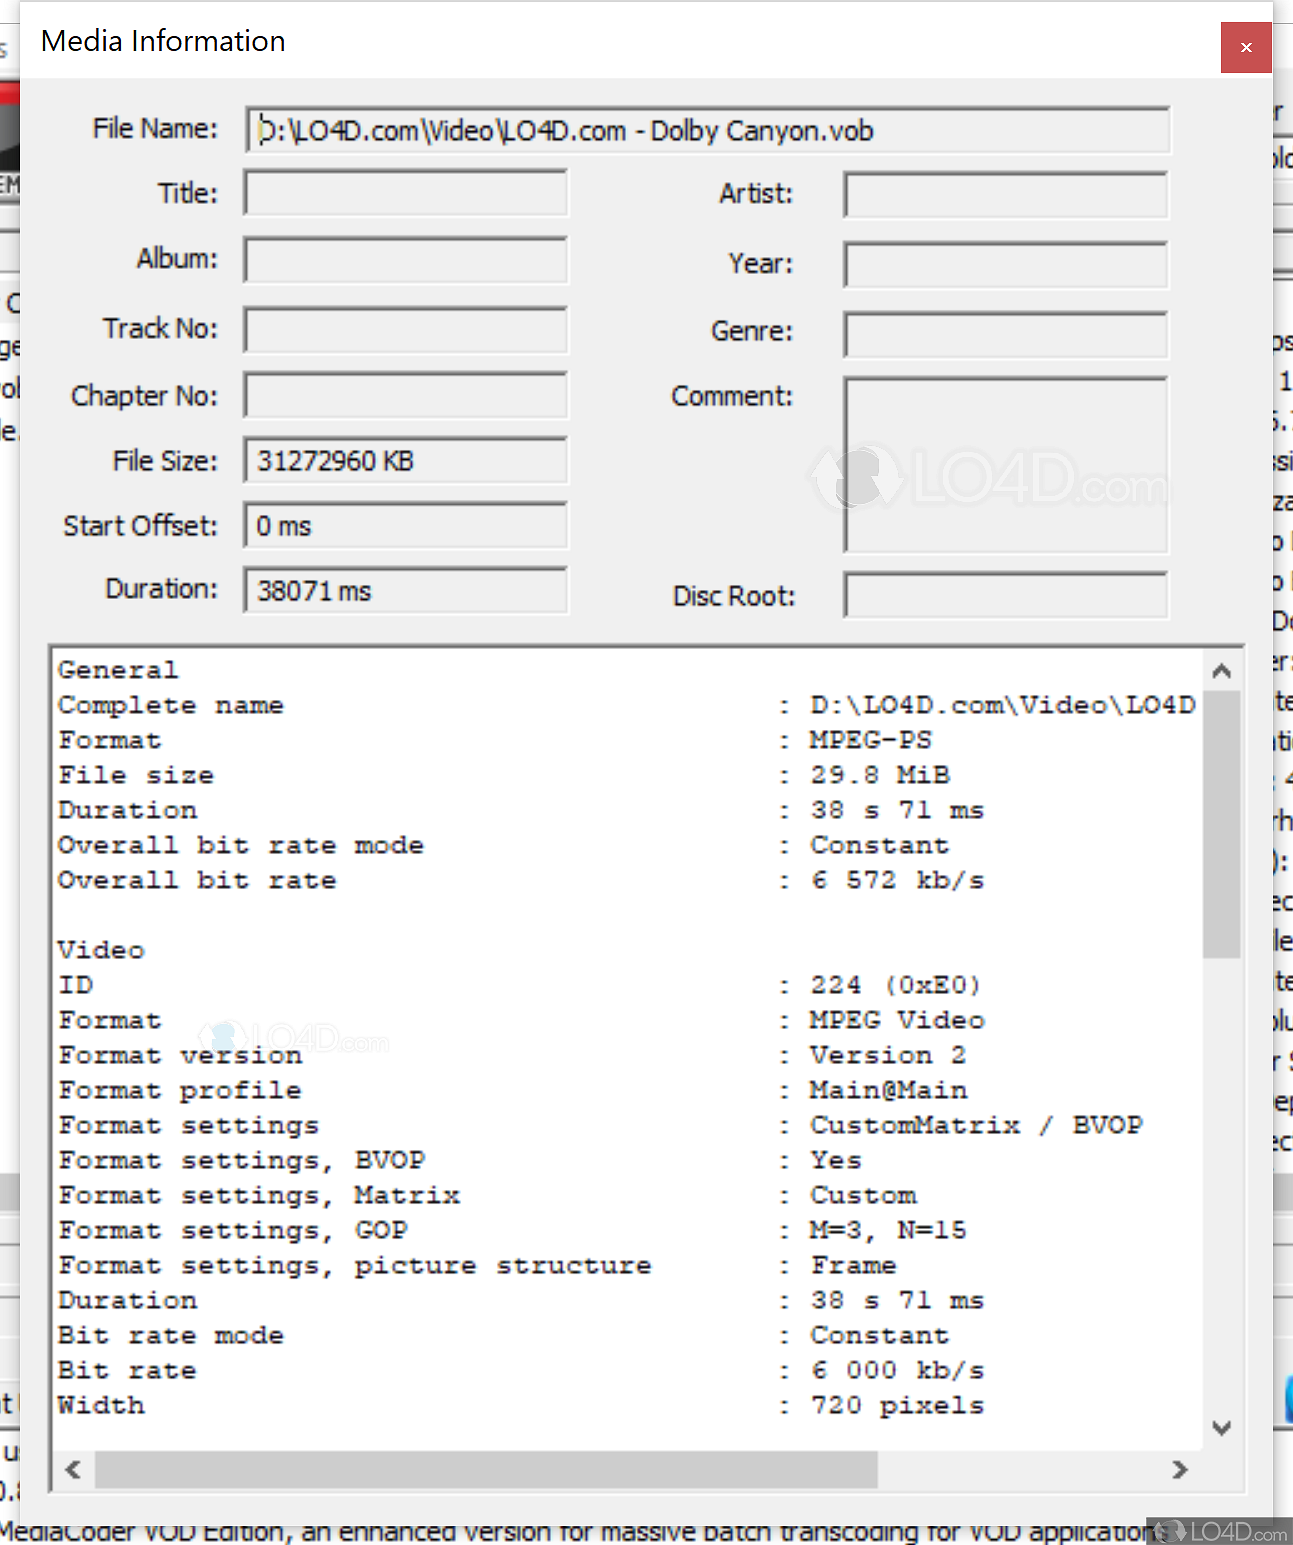The image size is (1293, 1545).
Task: Click inside the Comment text area
Action: coord(1005,464)
